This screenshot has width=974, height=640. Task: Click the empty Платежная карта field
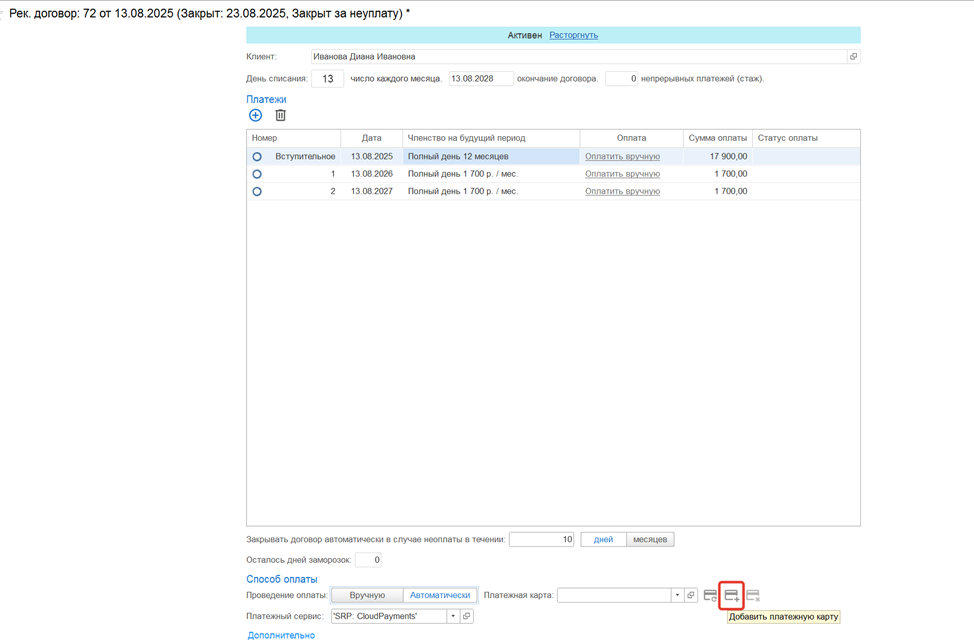(x=614, y=595)
